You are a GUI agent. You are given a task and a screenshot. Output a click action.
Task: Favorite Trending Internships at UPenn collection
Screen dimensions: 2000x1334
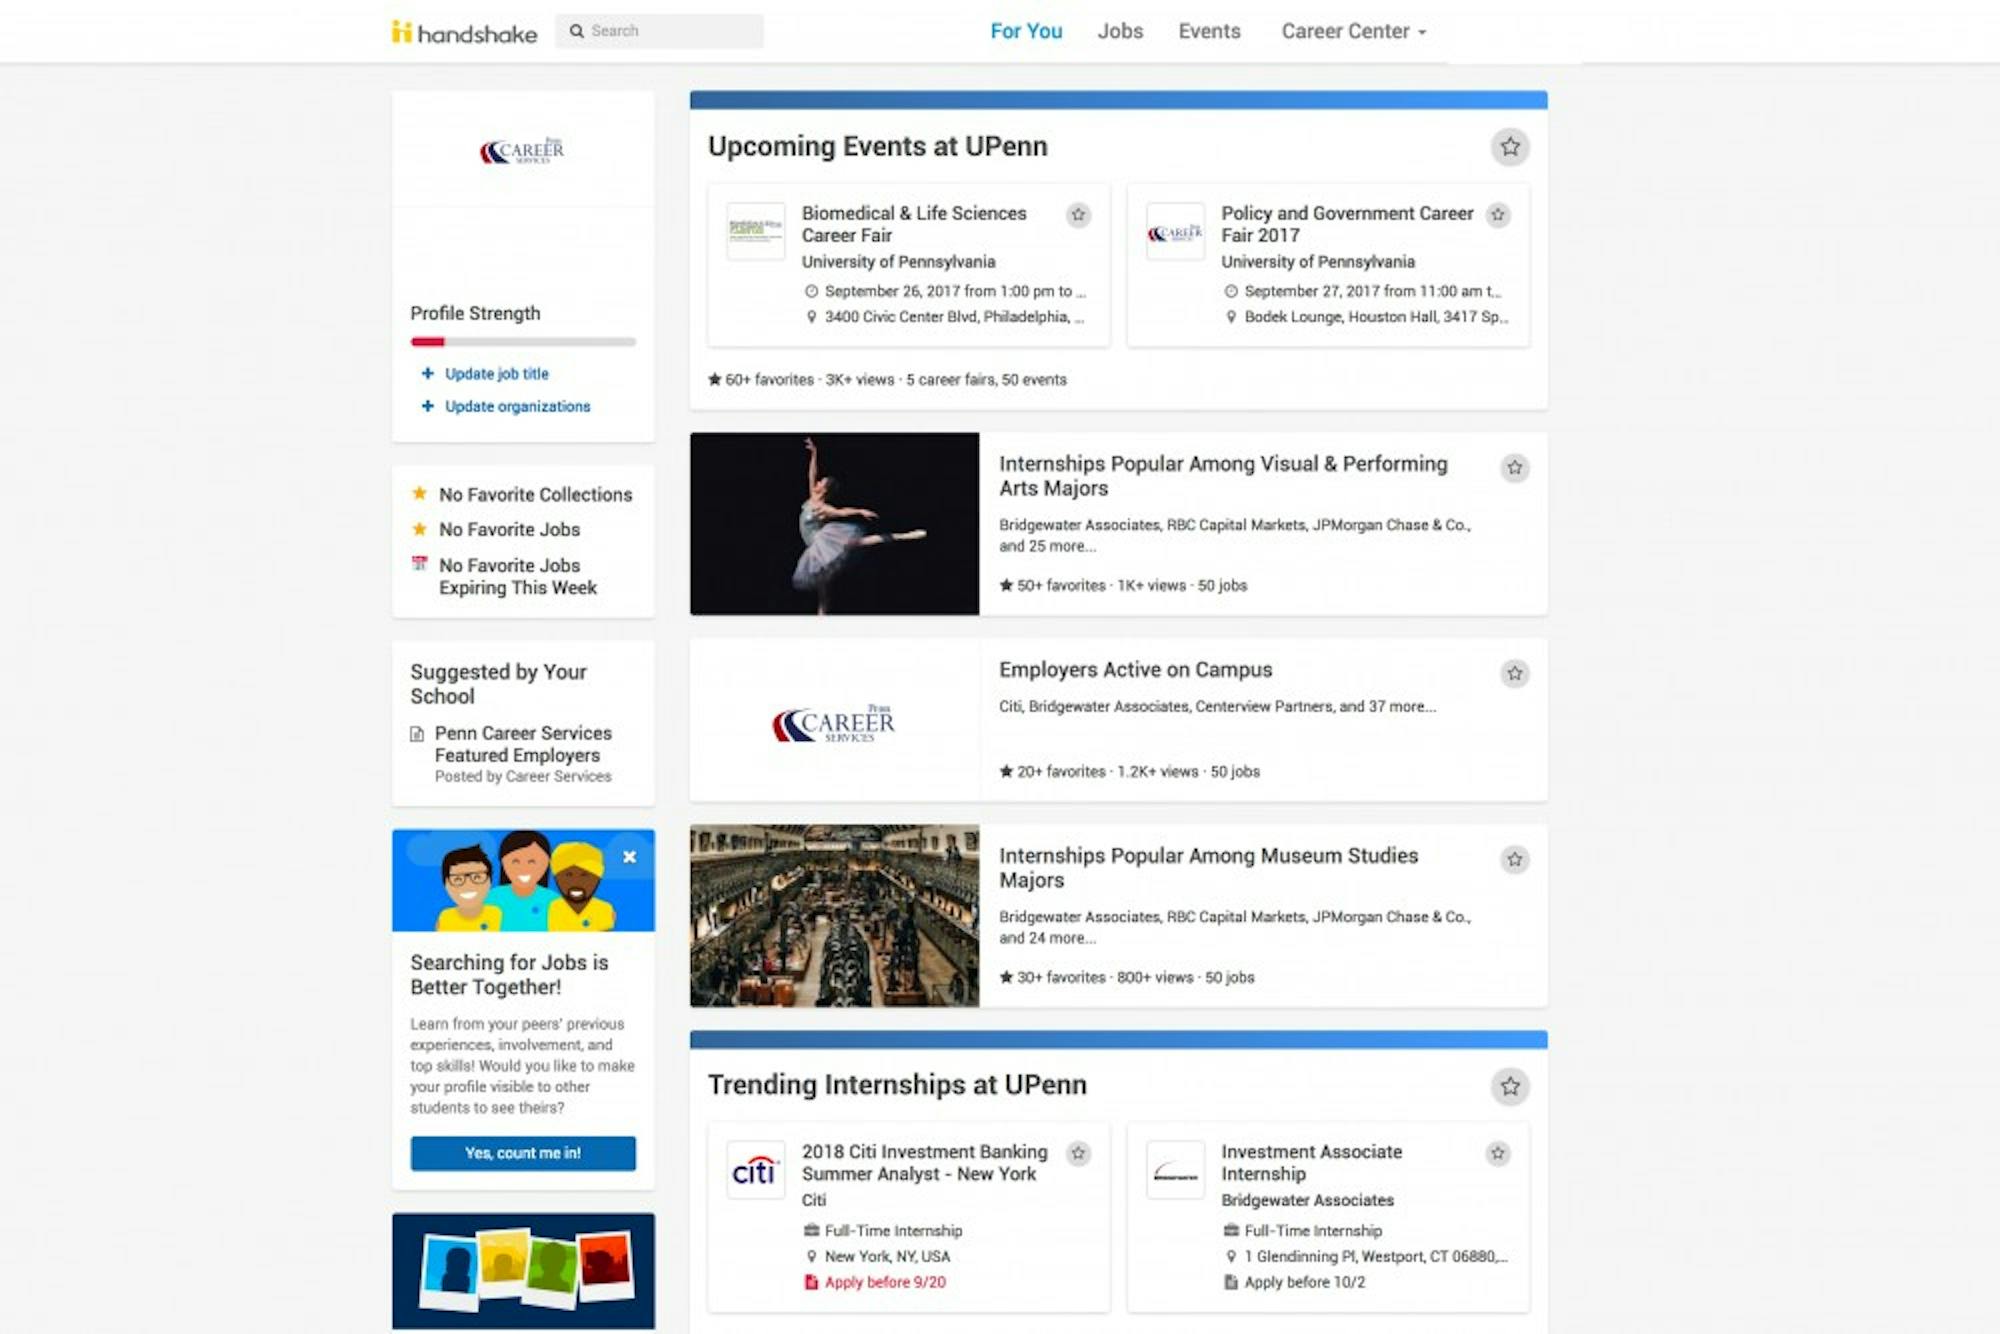[1510, 1086]
